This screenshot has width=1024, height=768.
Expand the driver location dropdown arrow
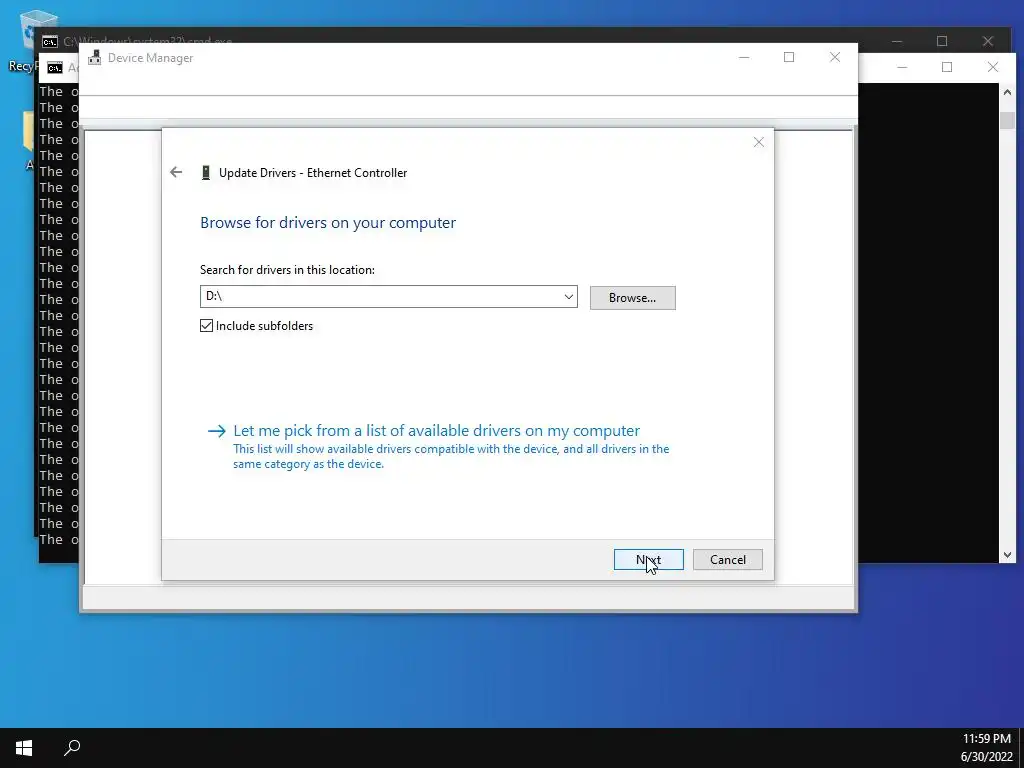pyautogui.click(x=569, y=296)
